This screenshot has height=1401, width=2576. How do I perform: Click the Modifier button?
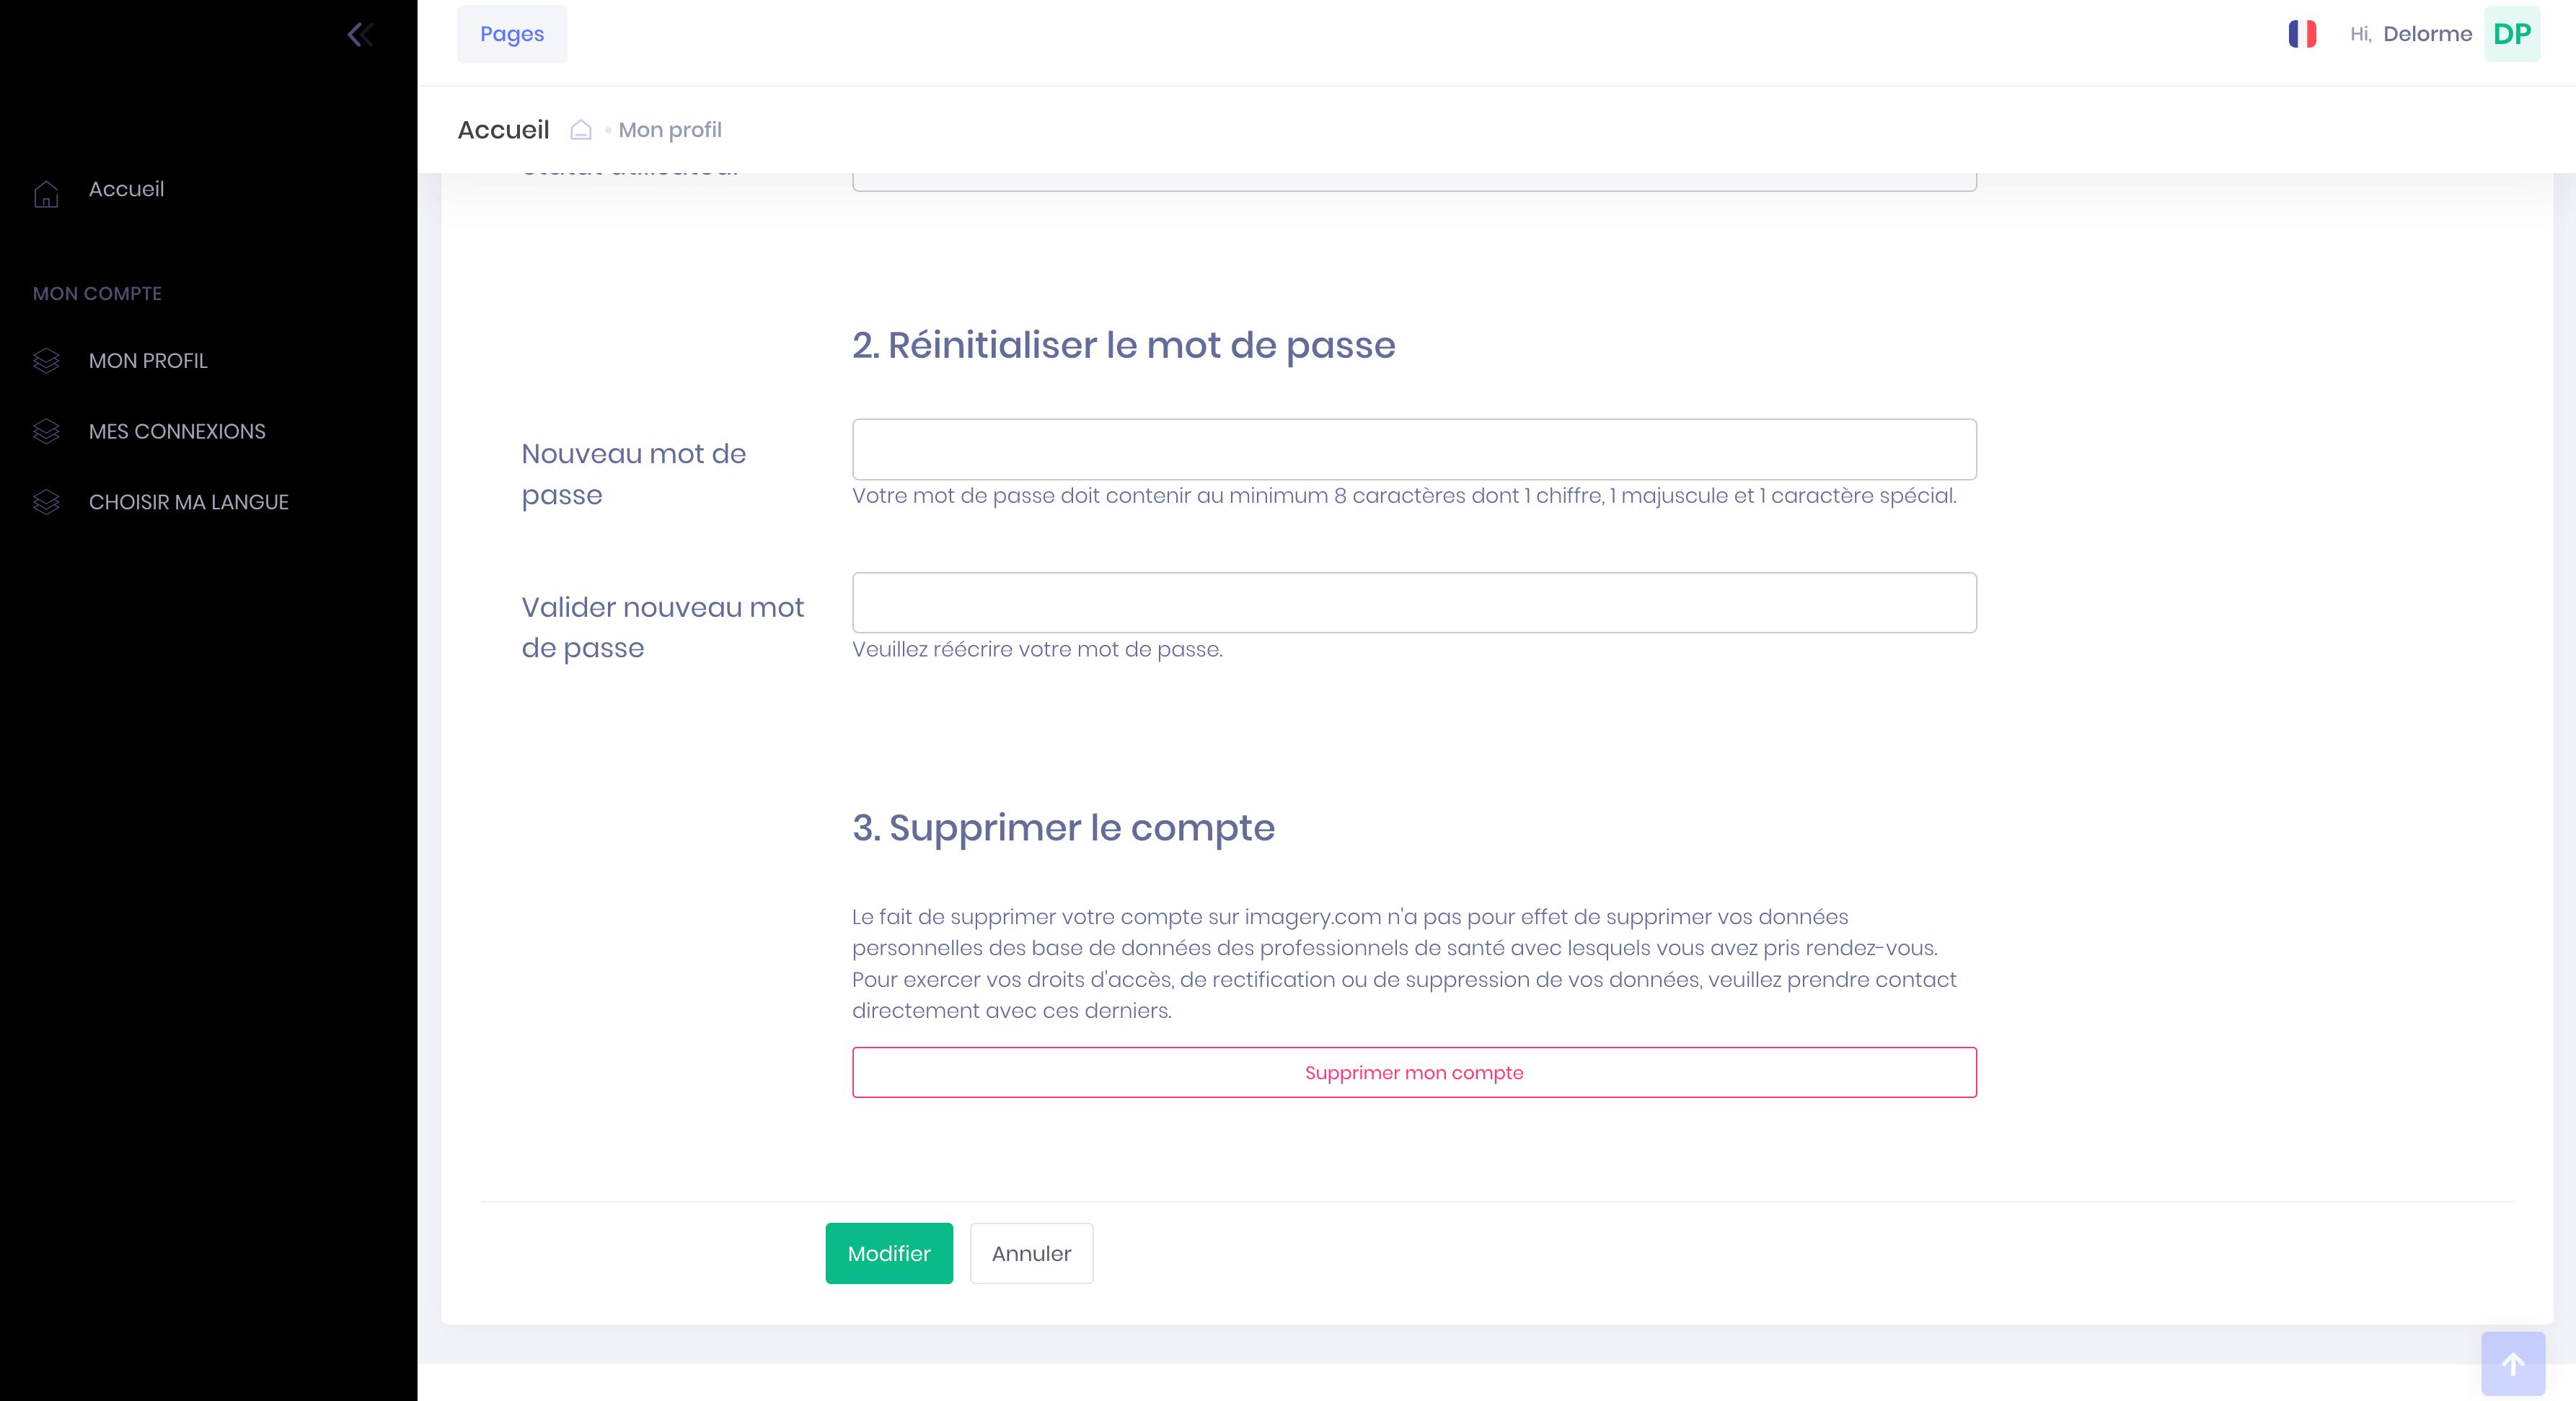(888, 1253)
